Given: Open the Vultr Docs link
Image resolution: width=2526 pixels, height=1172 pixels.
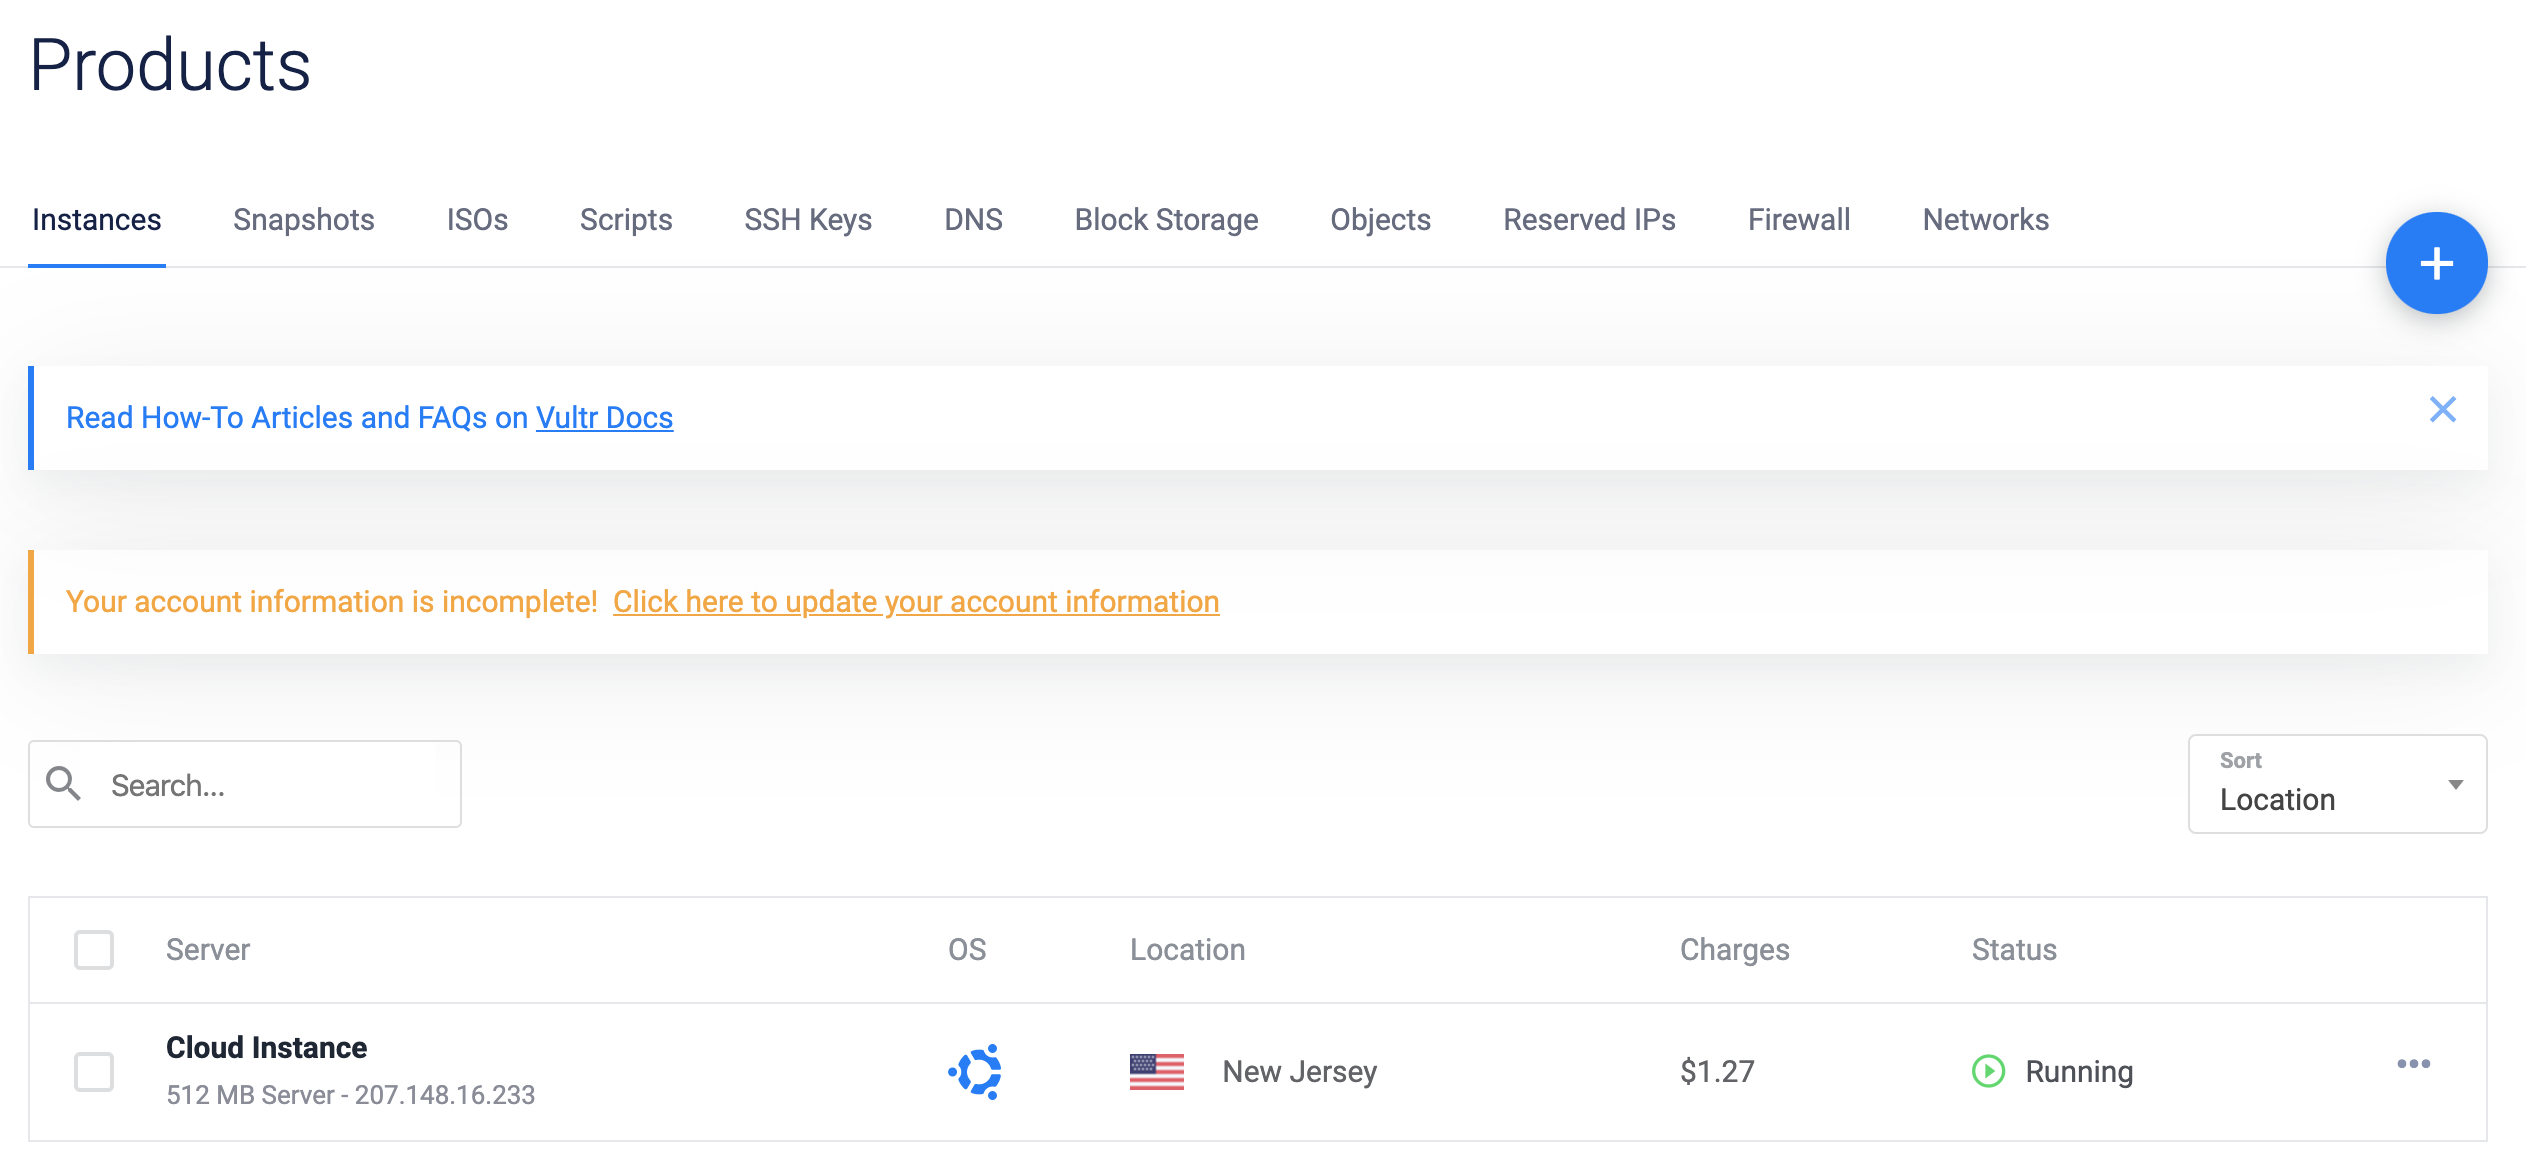Looking at the screenshot, I should click(x=604, y=417).
